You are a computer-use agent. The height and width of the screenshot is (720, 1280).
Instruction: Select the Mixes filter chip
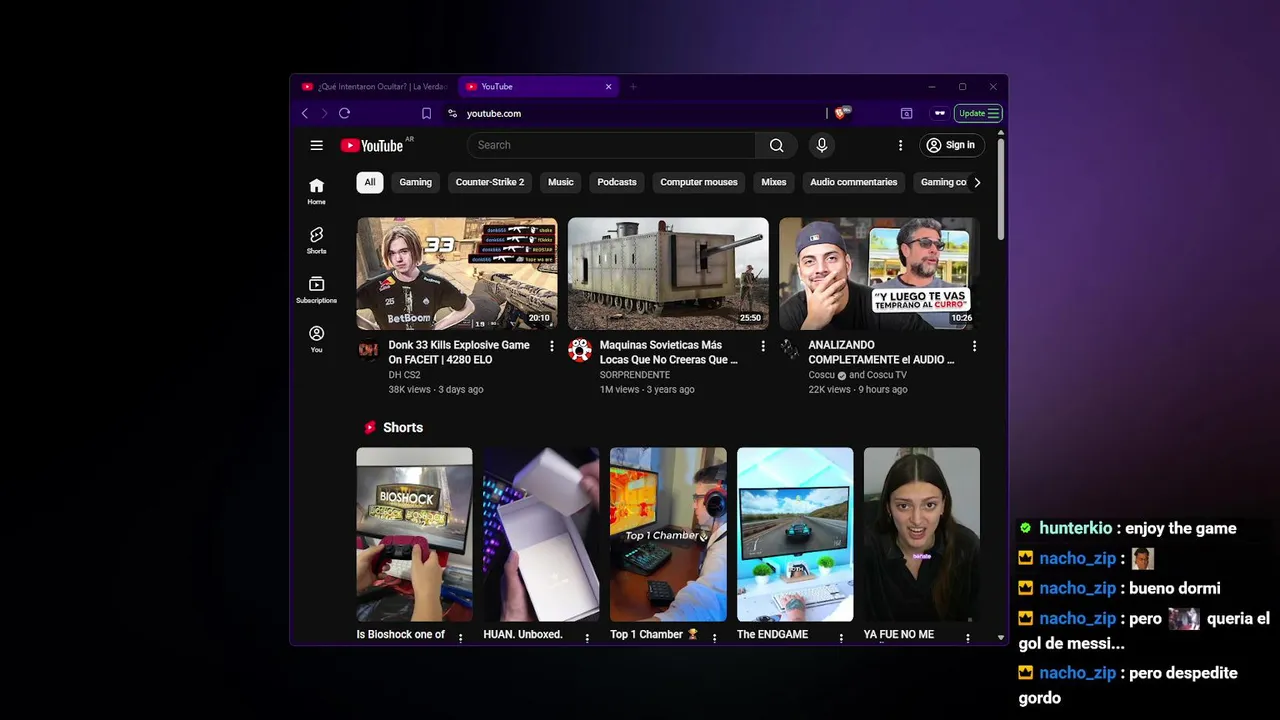tap(774, 182)
